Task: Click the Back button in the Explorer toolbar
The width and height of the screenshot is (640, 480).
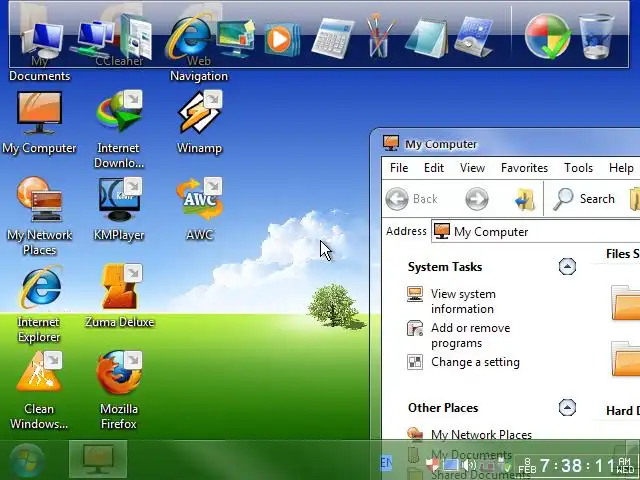Action: pyautogui.click(x=411, y=199)
